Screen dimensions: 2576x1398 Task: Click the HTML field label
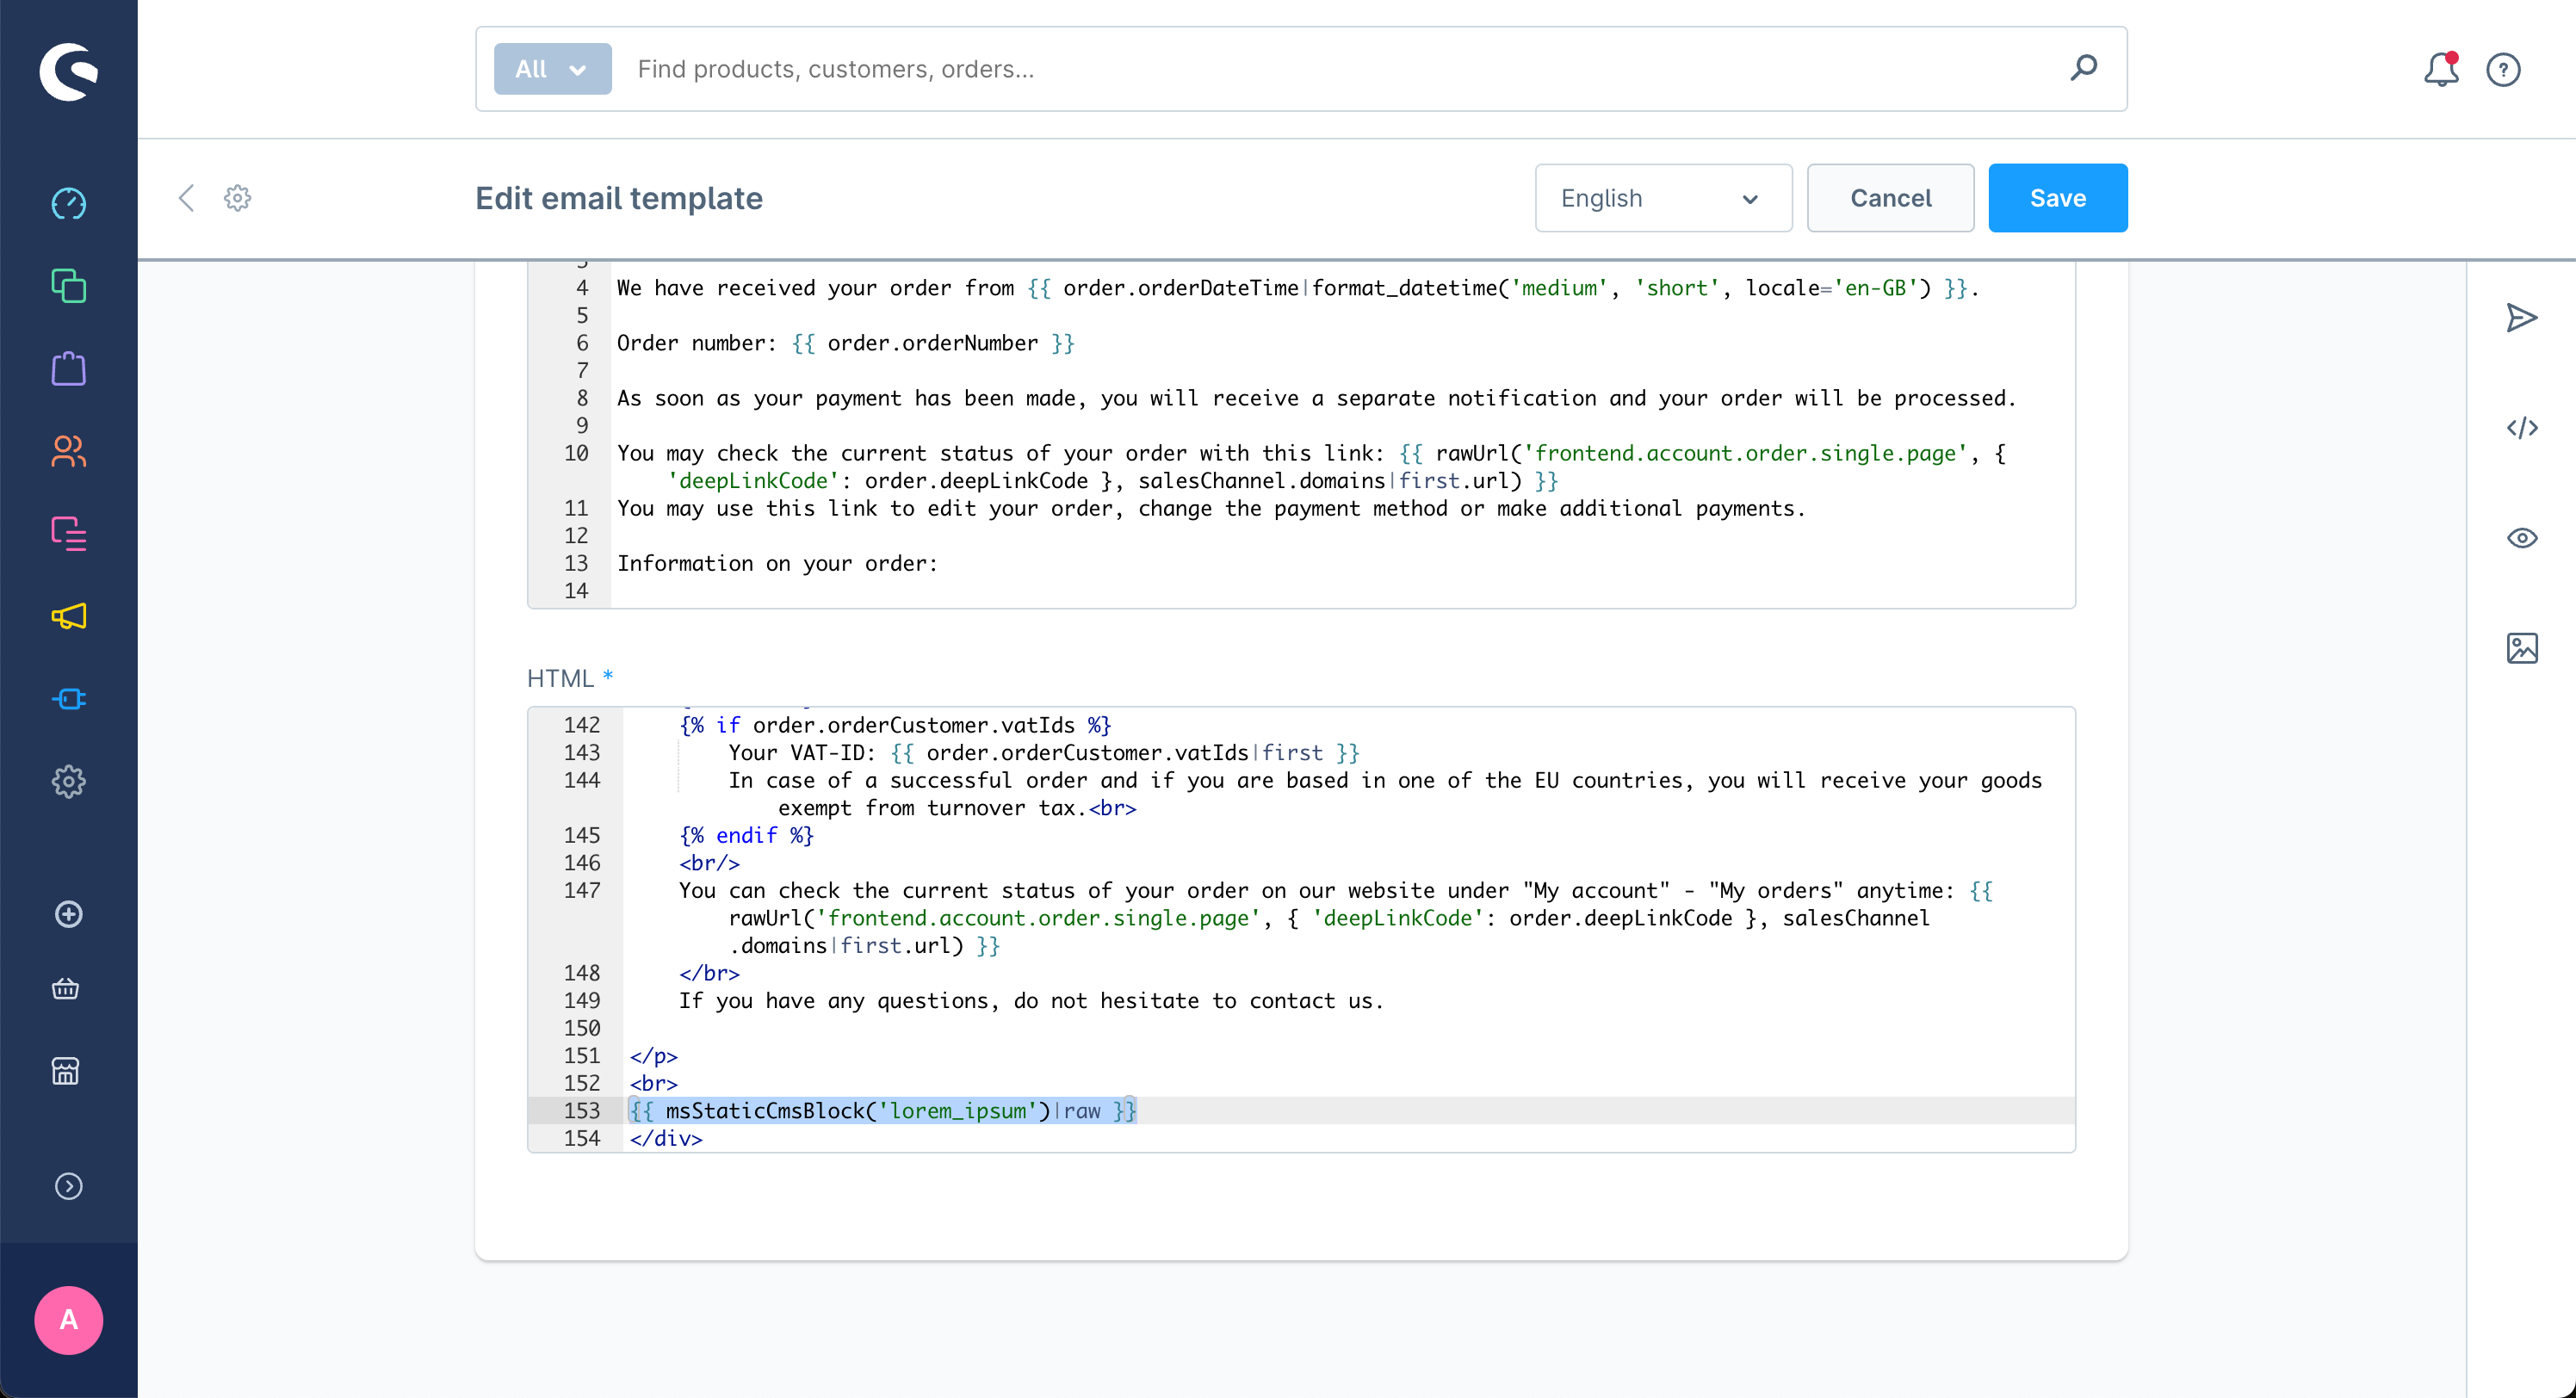560,678
